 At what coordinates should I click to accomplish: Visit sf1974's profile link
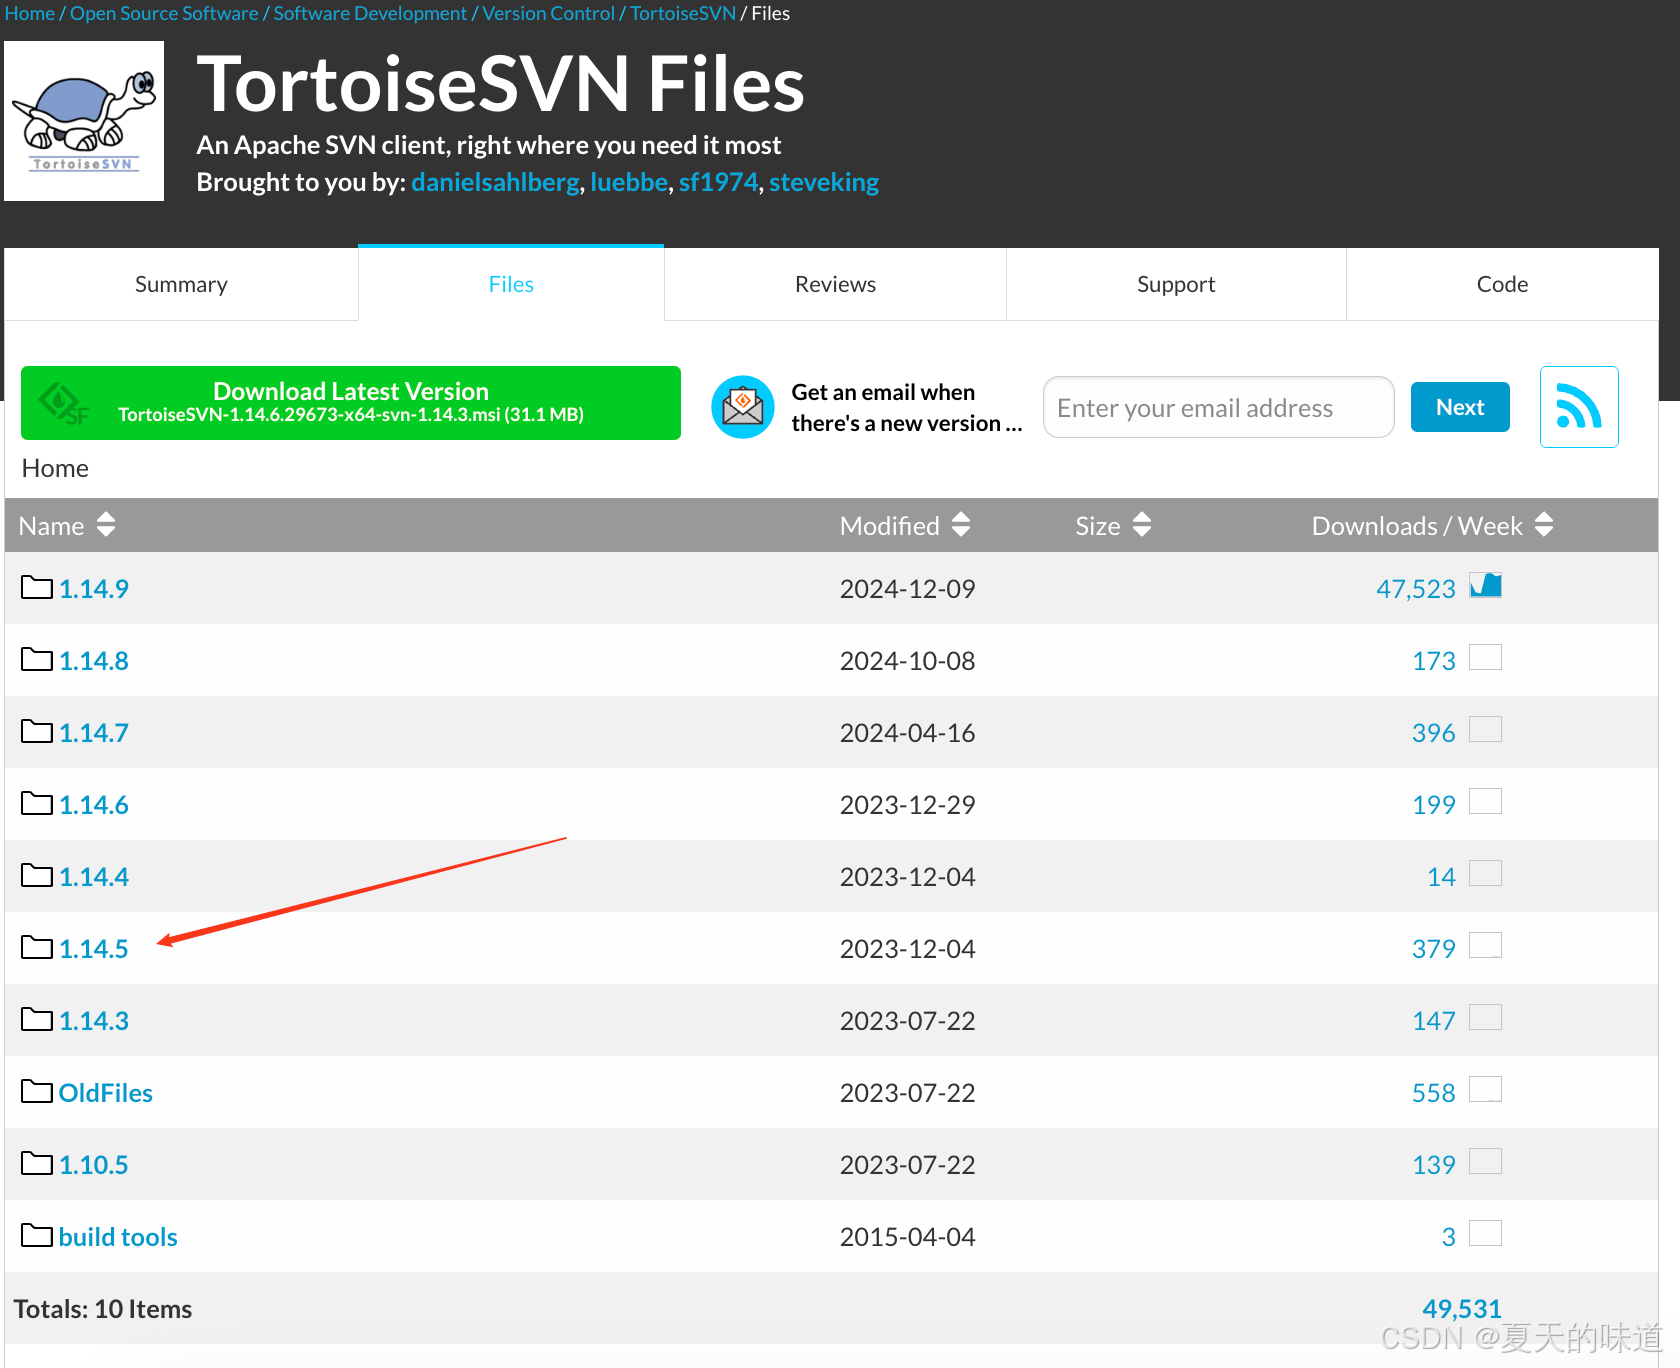click(718, 182)
